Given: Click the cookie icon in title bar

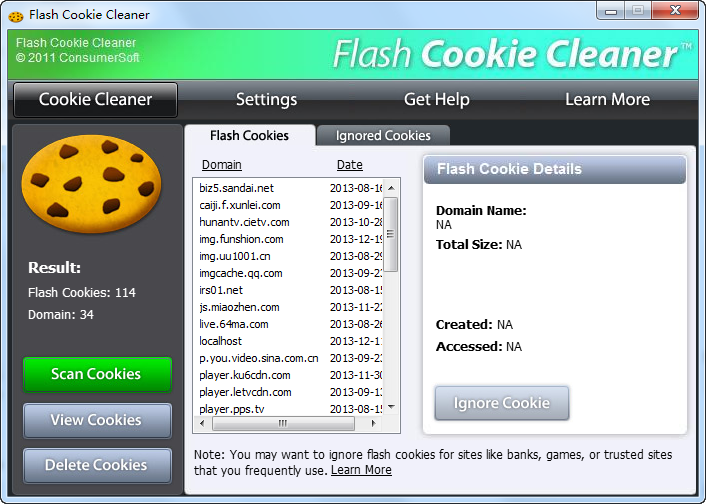Looking at the screenshot, I should click(16, 17).
